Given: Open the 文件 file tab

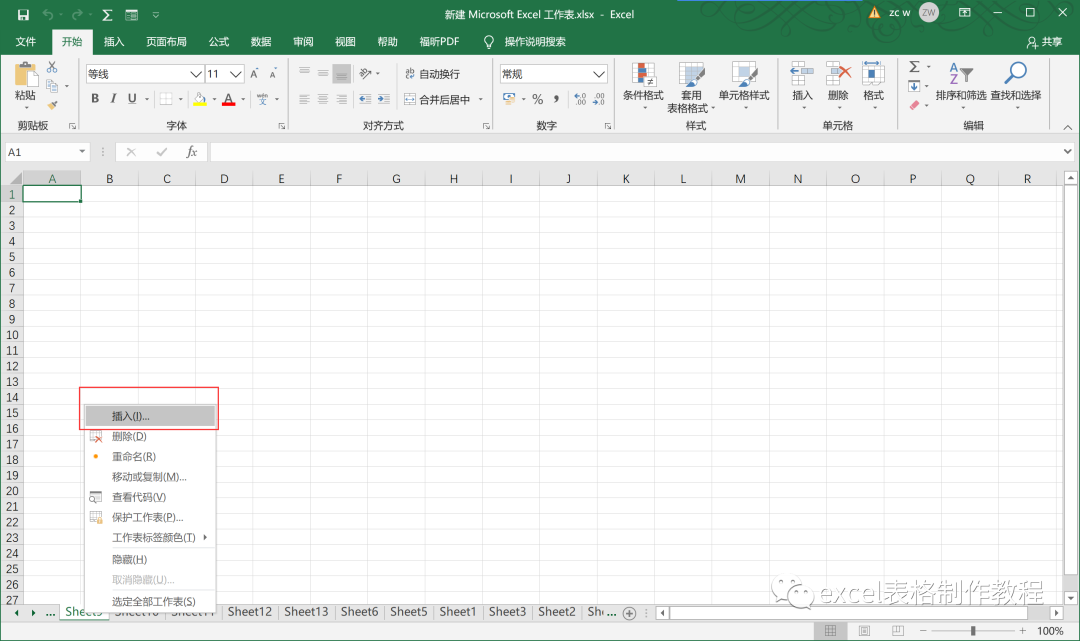Looking at the screenshot, I should click(26, 42).
